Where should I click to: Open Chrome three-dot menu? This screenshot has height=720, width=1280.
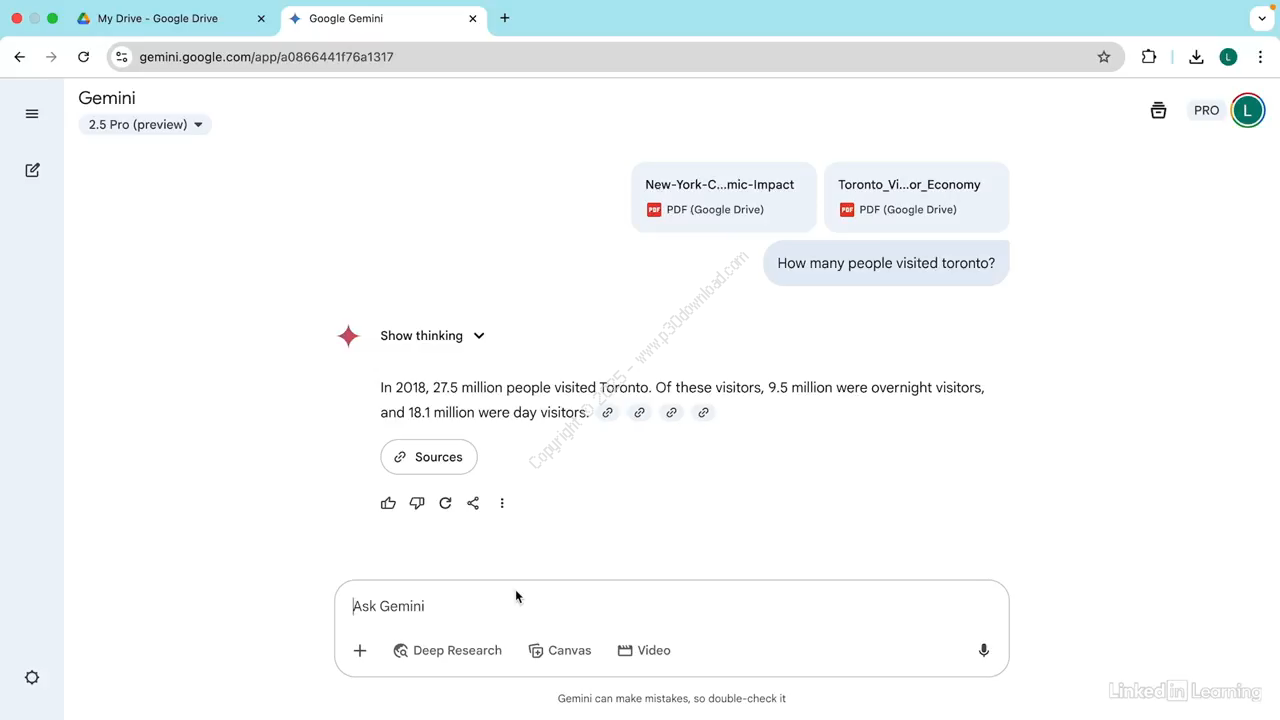pos(1262,57)
